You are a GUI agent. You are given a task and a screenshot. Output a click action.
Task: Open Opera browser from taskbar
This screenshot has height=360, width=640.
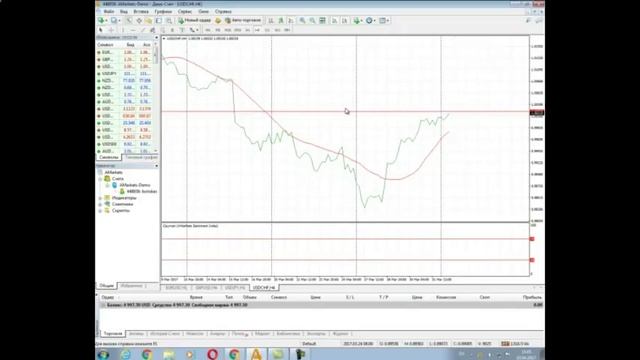click(x=212, y=354)
